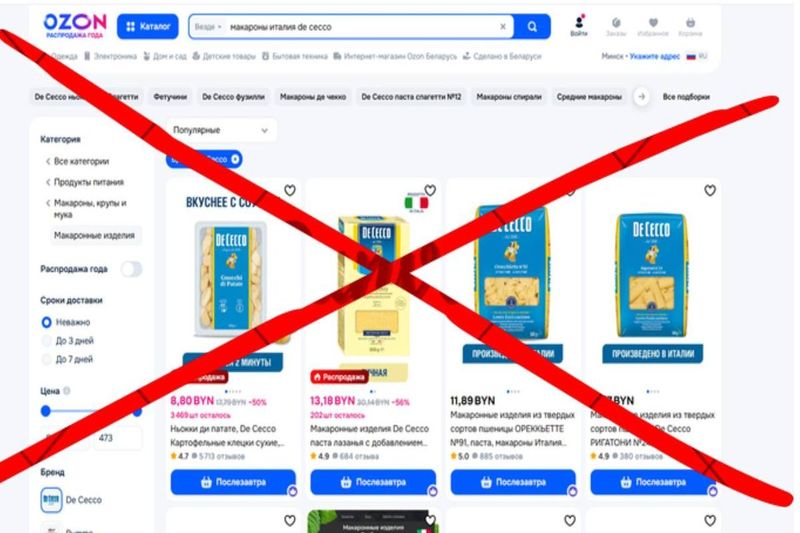Select the Неважно delivery radio option
Viewport: 800px width, 533px height.
(46, 322)
